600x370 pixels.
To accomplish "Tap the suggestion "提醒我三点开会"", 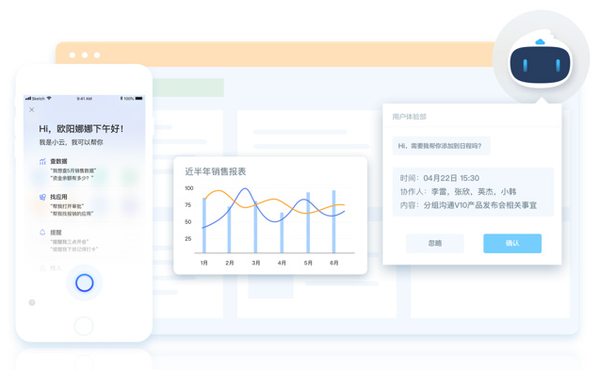I will point(70,242).
